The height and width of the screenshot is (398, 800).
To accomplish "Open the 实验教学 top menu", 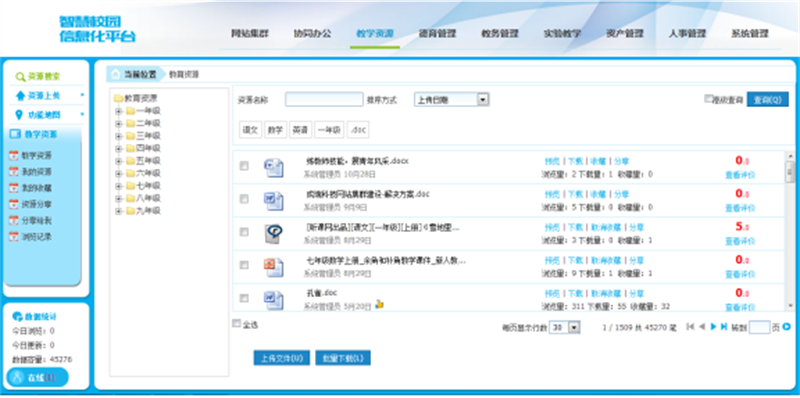I will [562, 34].
